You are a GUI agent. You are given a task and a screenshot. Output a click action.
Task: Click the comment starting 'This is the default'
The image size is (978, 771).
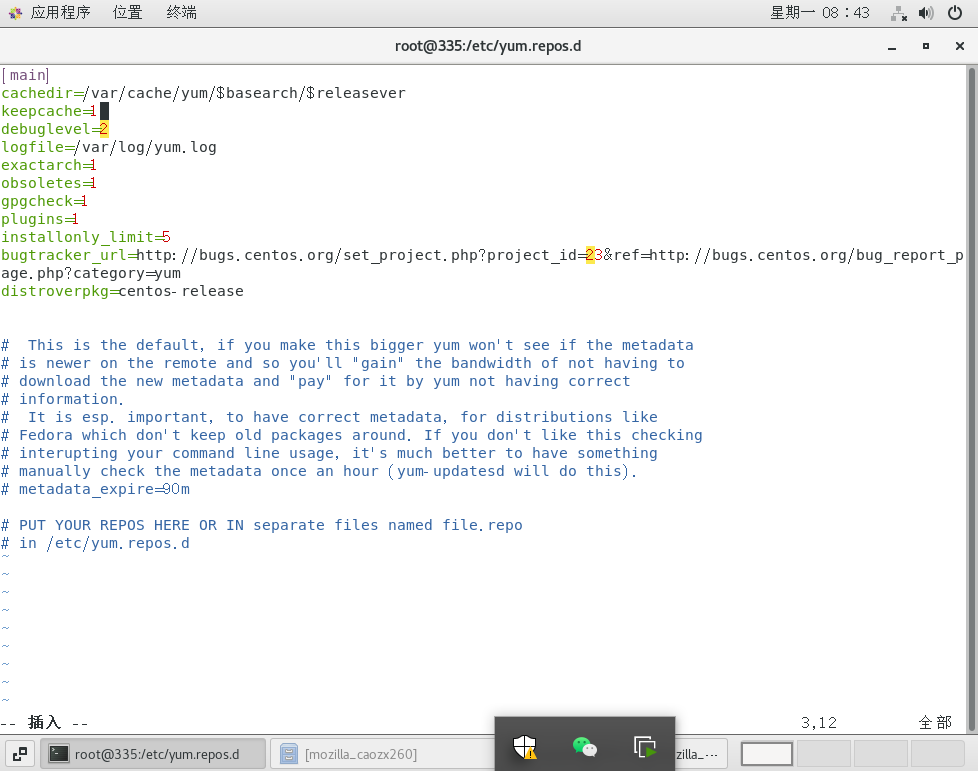tap(347, 346)
